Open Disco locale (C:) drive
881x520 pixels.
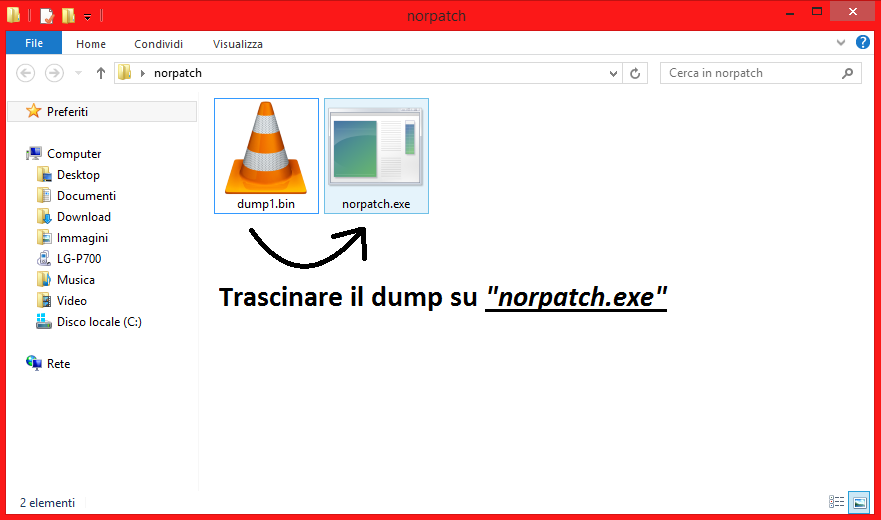tap(99, 322)
